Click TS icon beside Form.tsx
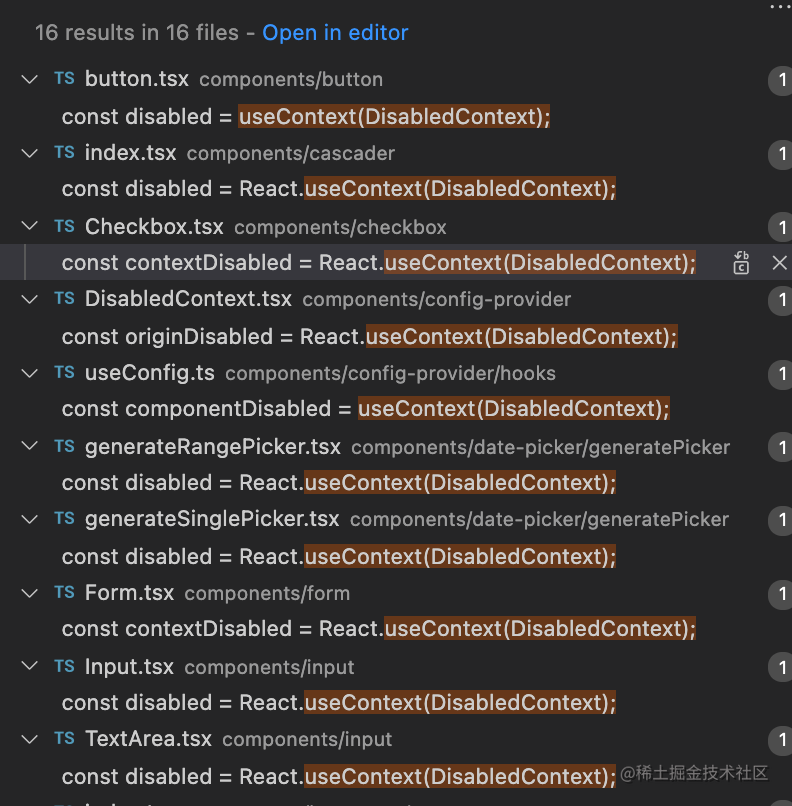Viewport: 792px width, 806px height. click(64, 593)
